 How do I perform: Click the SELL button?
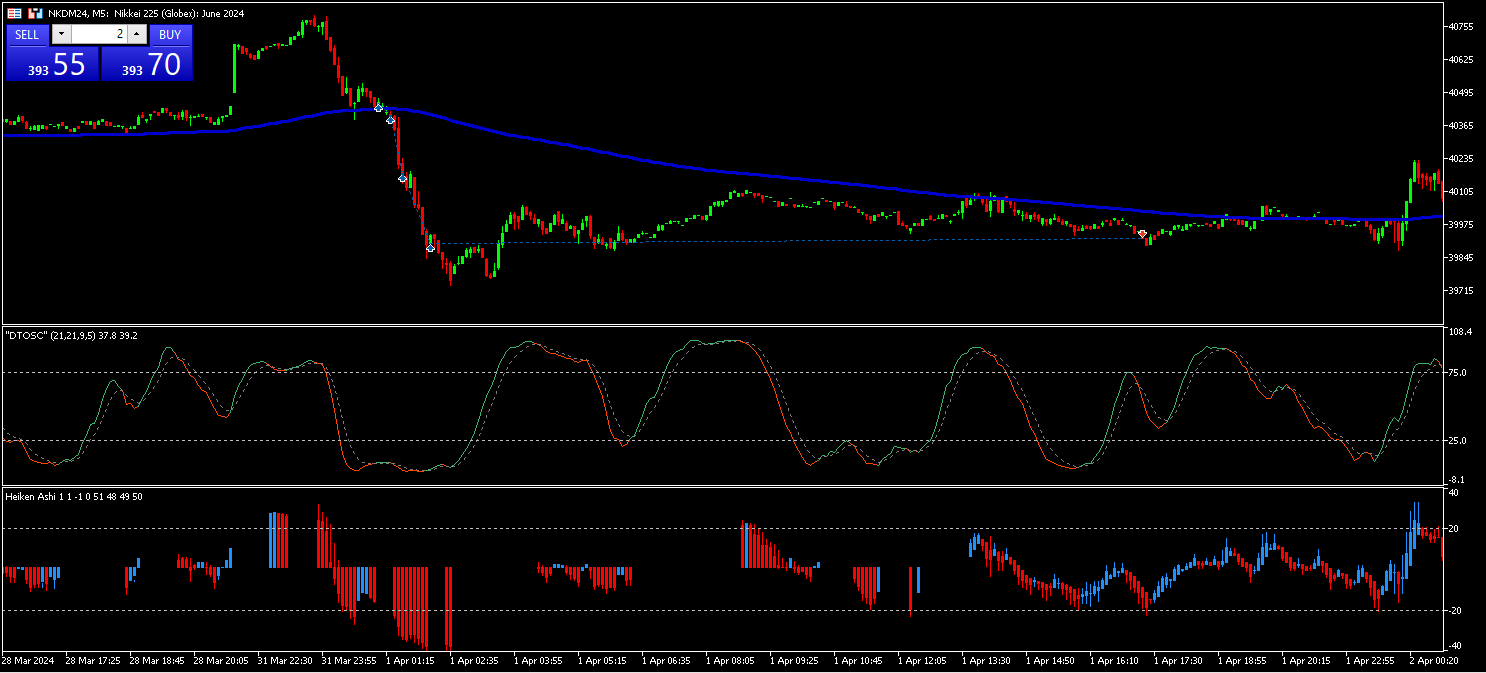coord(27,34)
